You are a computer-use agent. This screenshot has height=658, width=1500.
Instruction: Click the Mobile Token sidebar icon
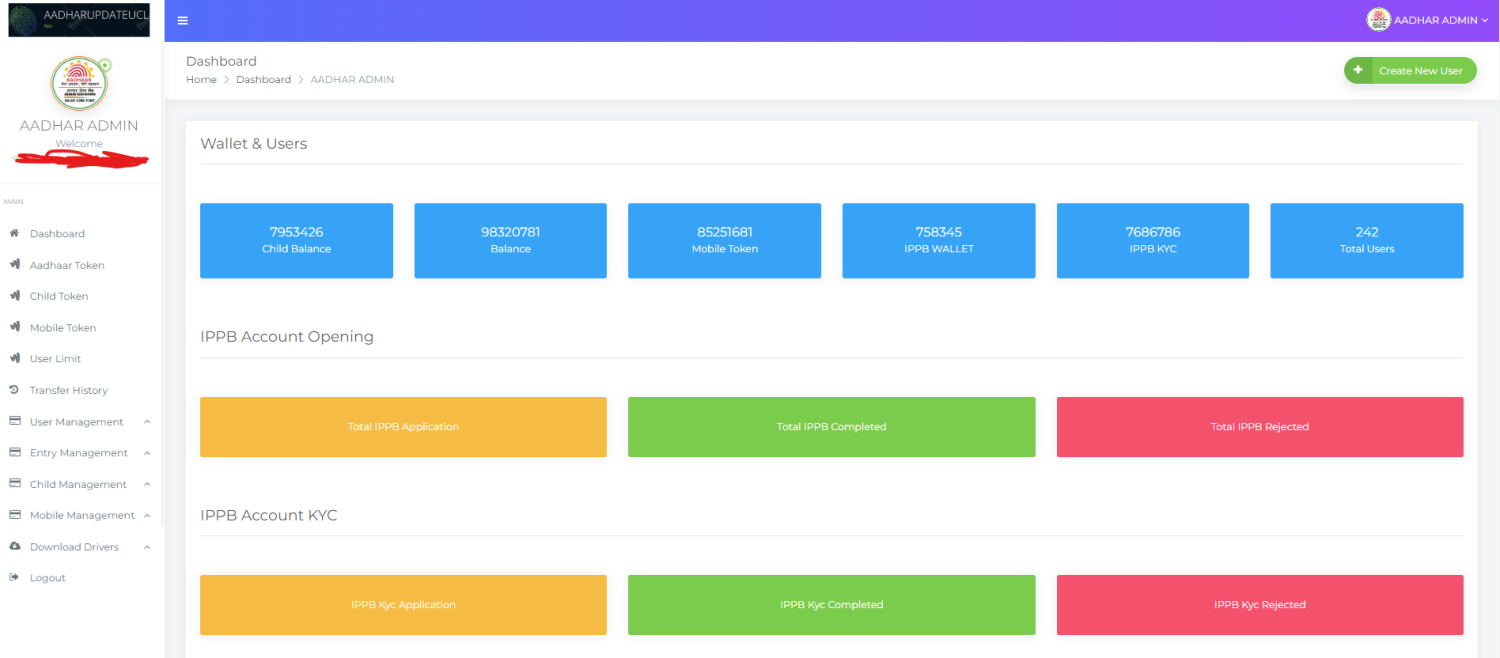[x=14, y=328]
